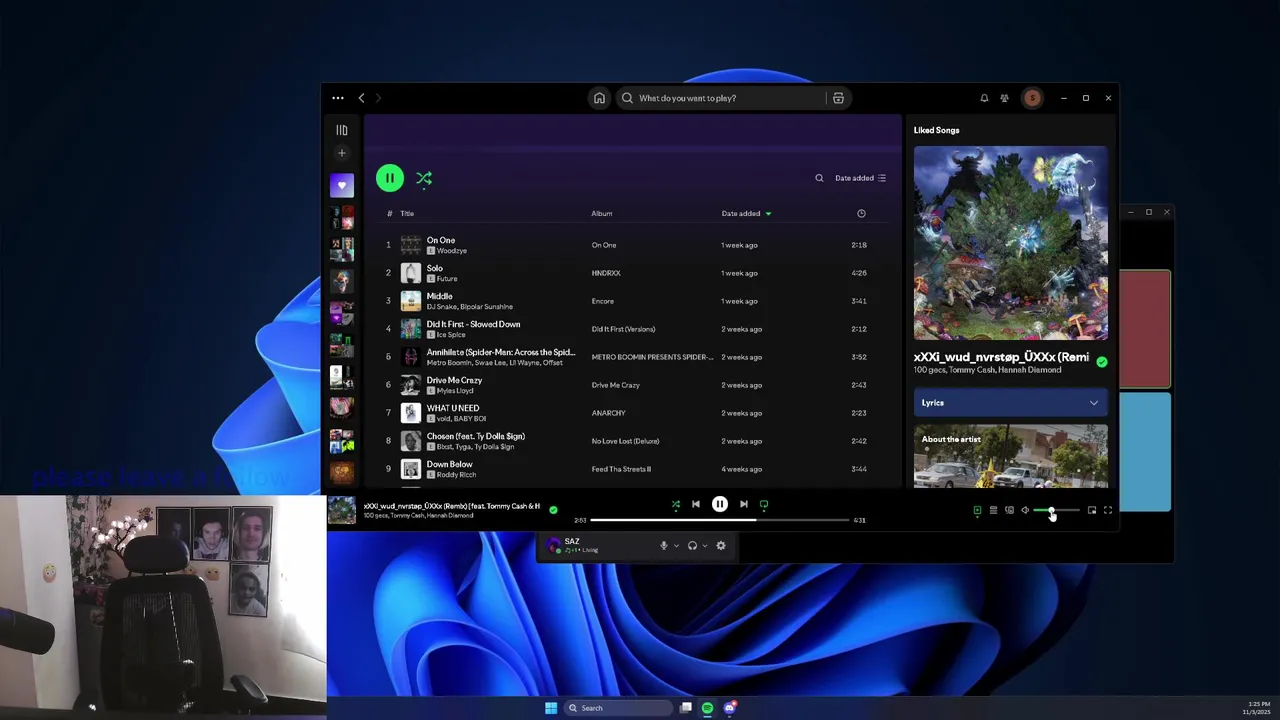This screenshot has width=1280, height=720.
Task: Sort by duration clock icon header
Action: tap(861, 213)
